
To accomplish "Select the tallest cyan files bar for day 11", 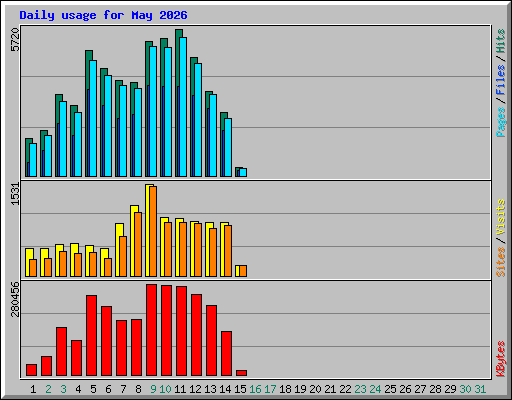I will [x=183, y=107].
